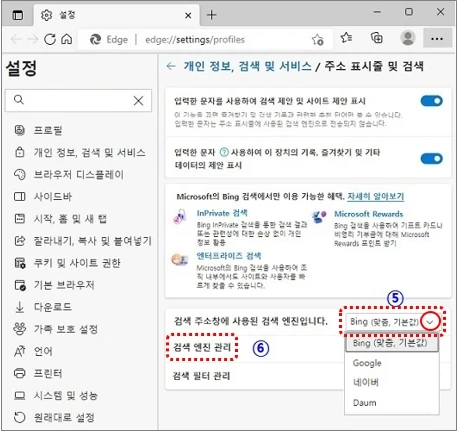Screen dimensions: 457x431
Task: Open 시작, 홈 및 새 탭 section
Action: pyautogui.click(x=61, y=219)
